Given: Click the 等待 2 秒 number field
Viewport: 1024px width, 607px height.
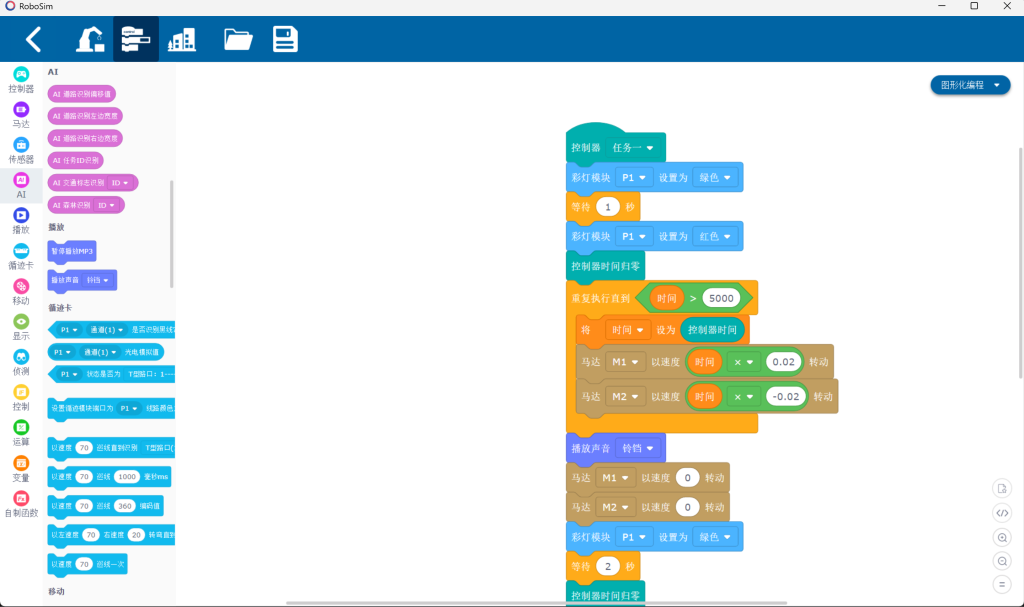Looking at the screenshot, I should click(608, 566).
